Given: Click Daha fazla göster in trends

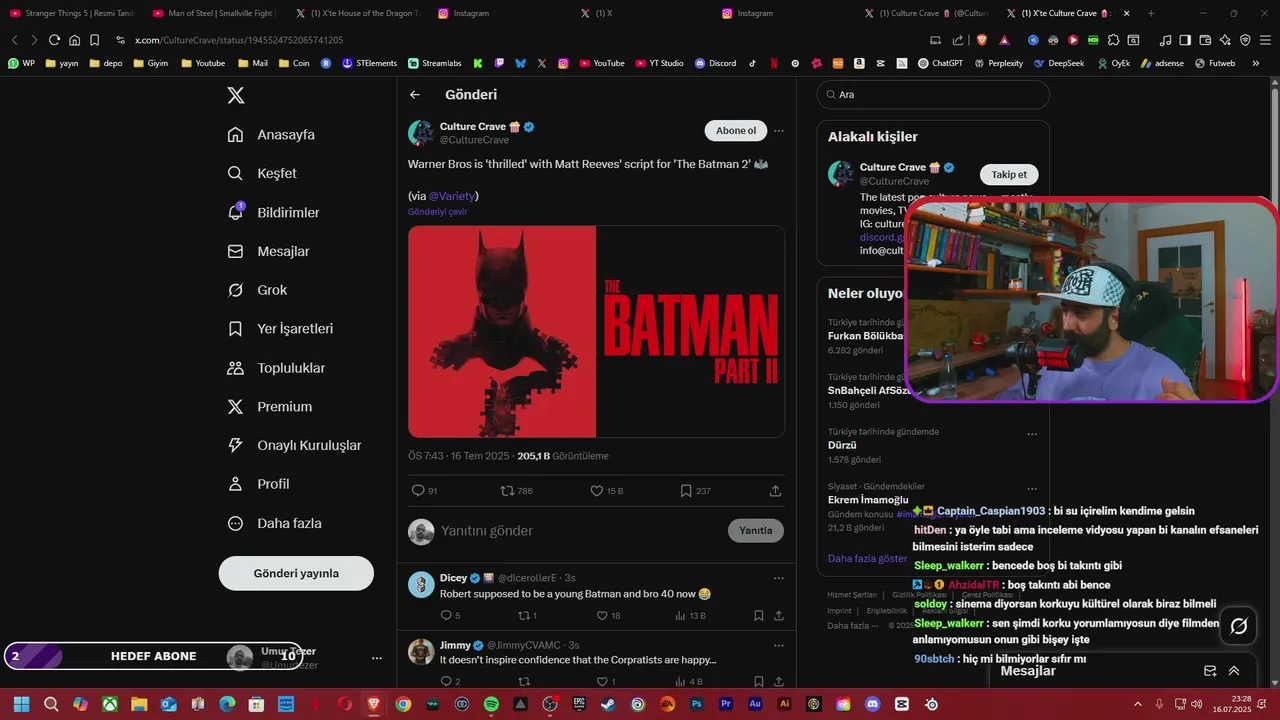Looking at the screenshot, I should [867, 559].
